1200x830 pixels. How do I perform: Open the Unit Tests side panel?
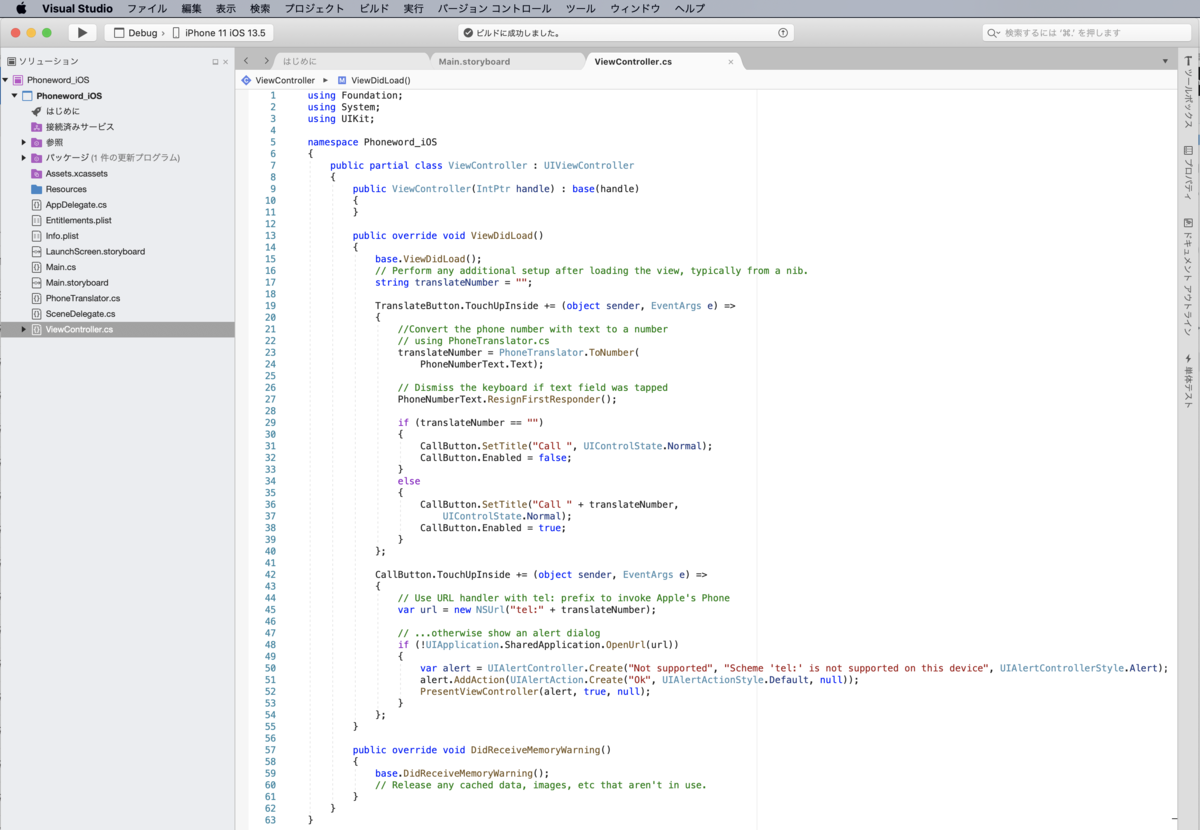pos(1188,380)
